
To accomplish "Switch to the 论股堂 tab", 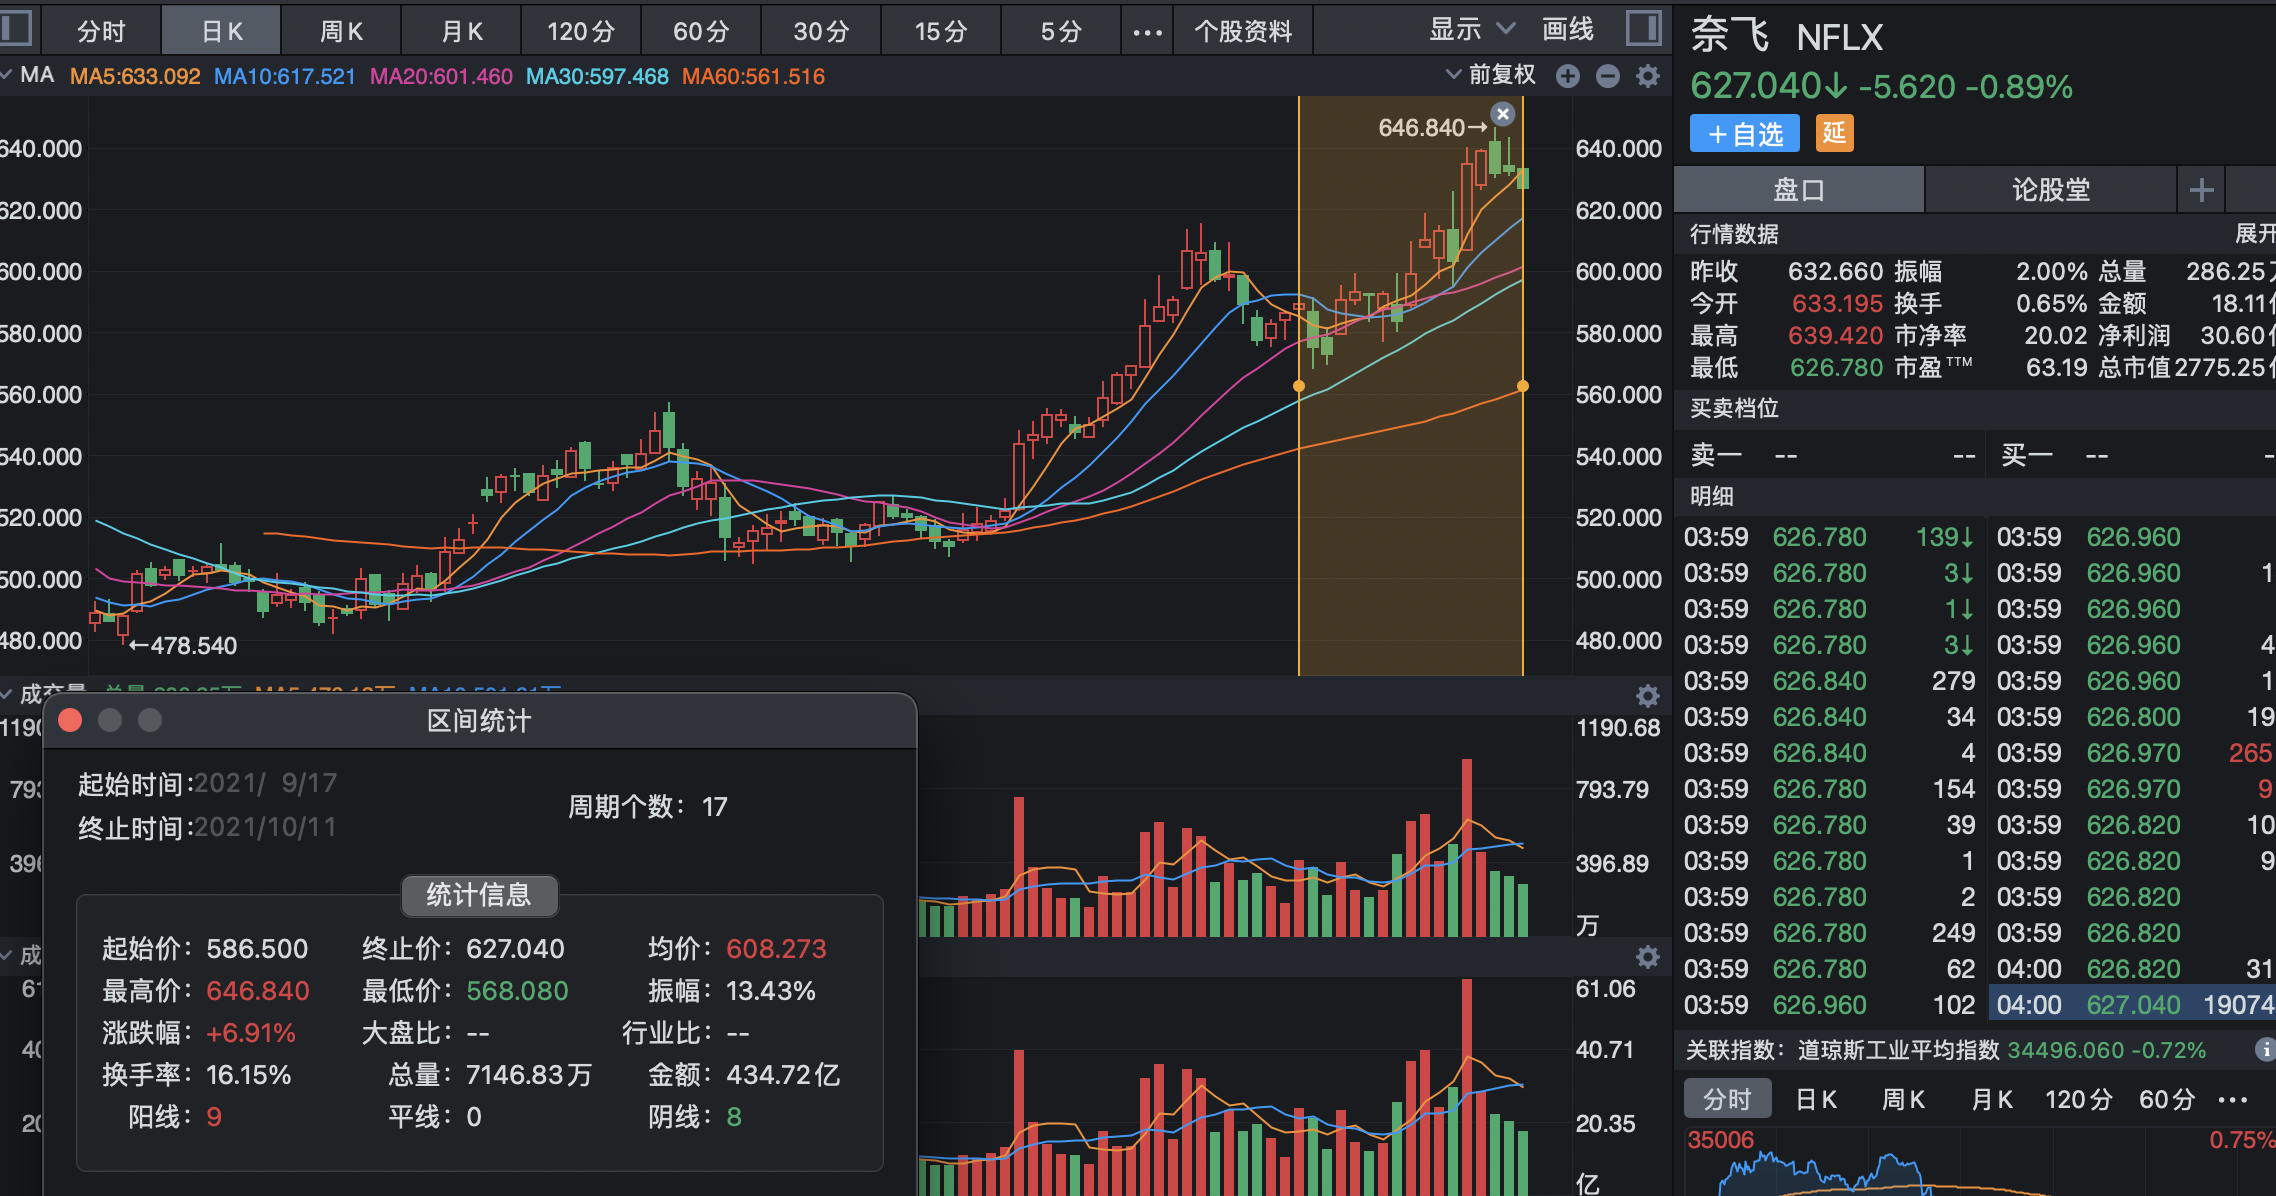I will pos(2050,190).
